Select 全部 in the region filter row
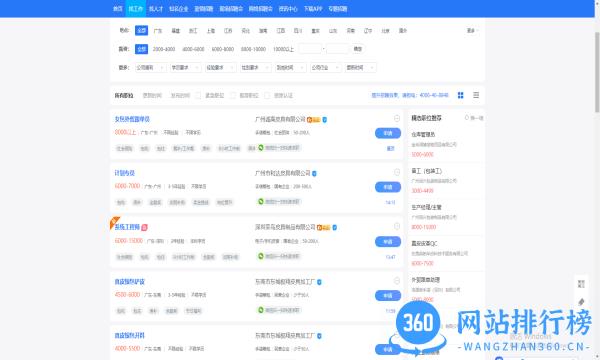Viewport: 600px width, 360px height. click(142, 30)
